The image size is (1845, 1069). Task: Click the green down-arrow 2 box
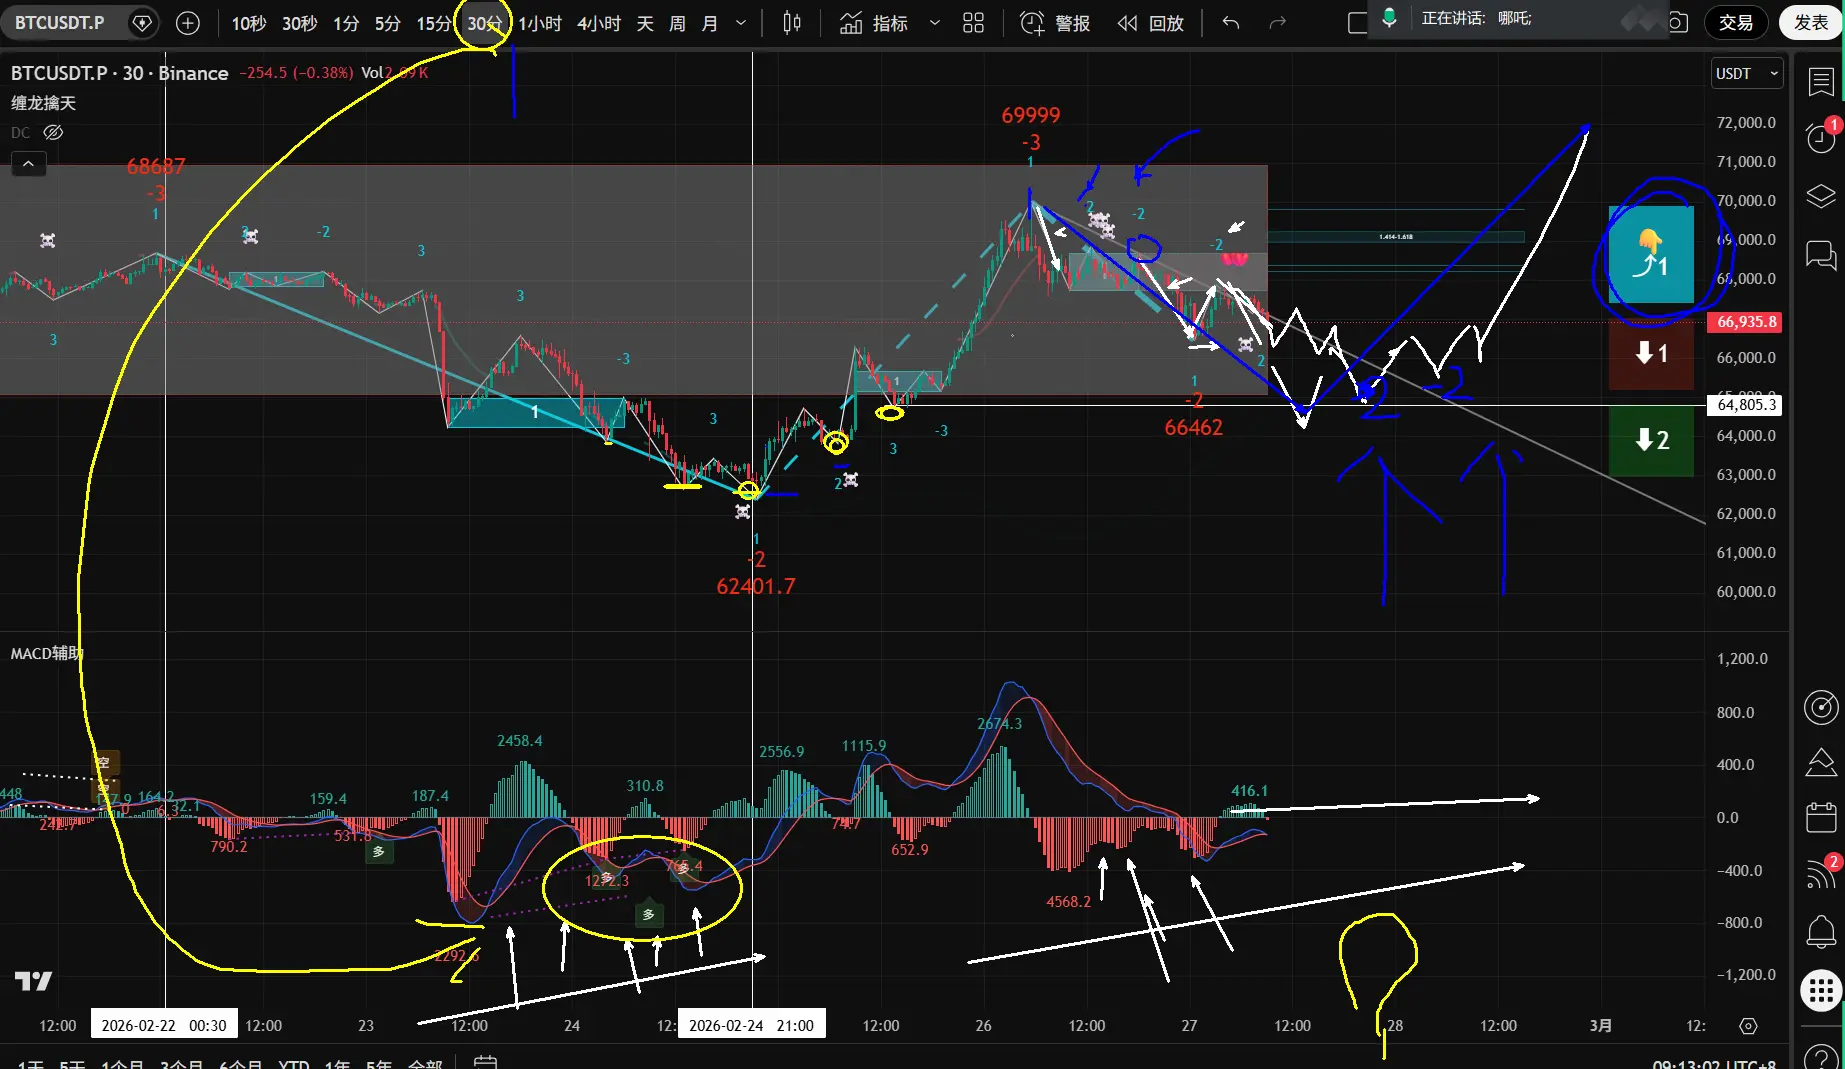coord(1651,440)
